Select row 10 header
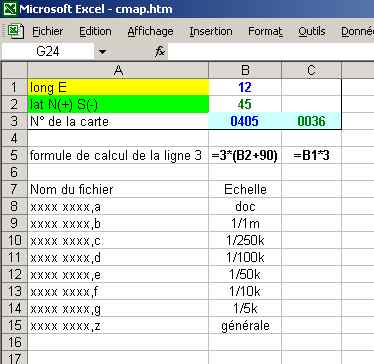Image resolution: width=374 pixels, height=364 pixels. [14, 240]
